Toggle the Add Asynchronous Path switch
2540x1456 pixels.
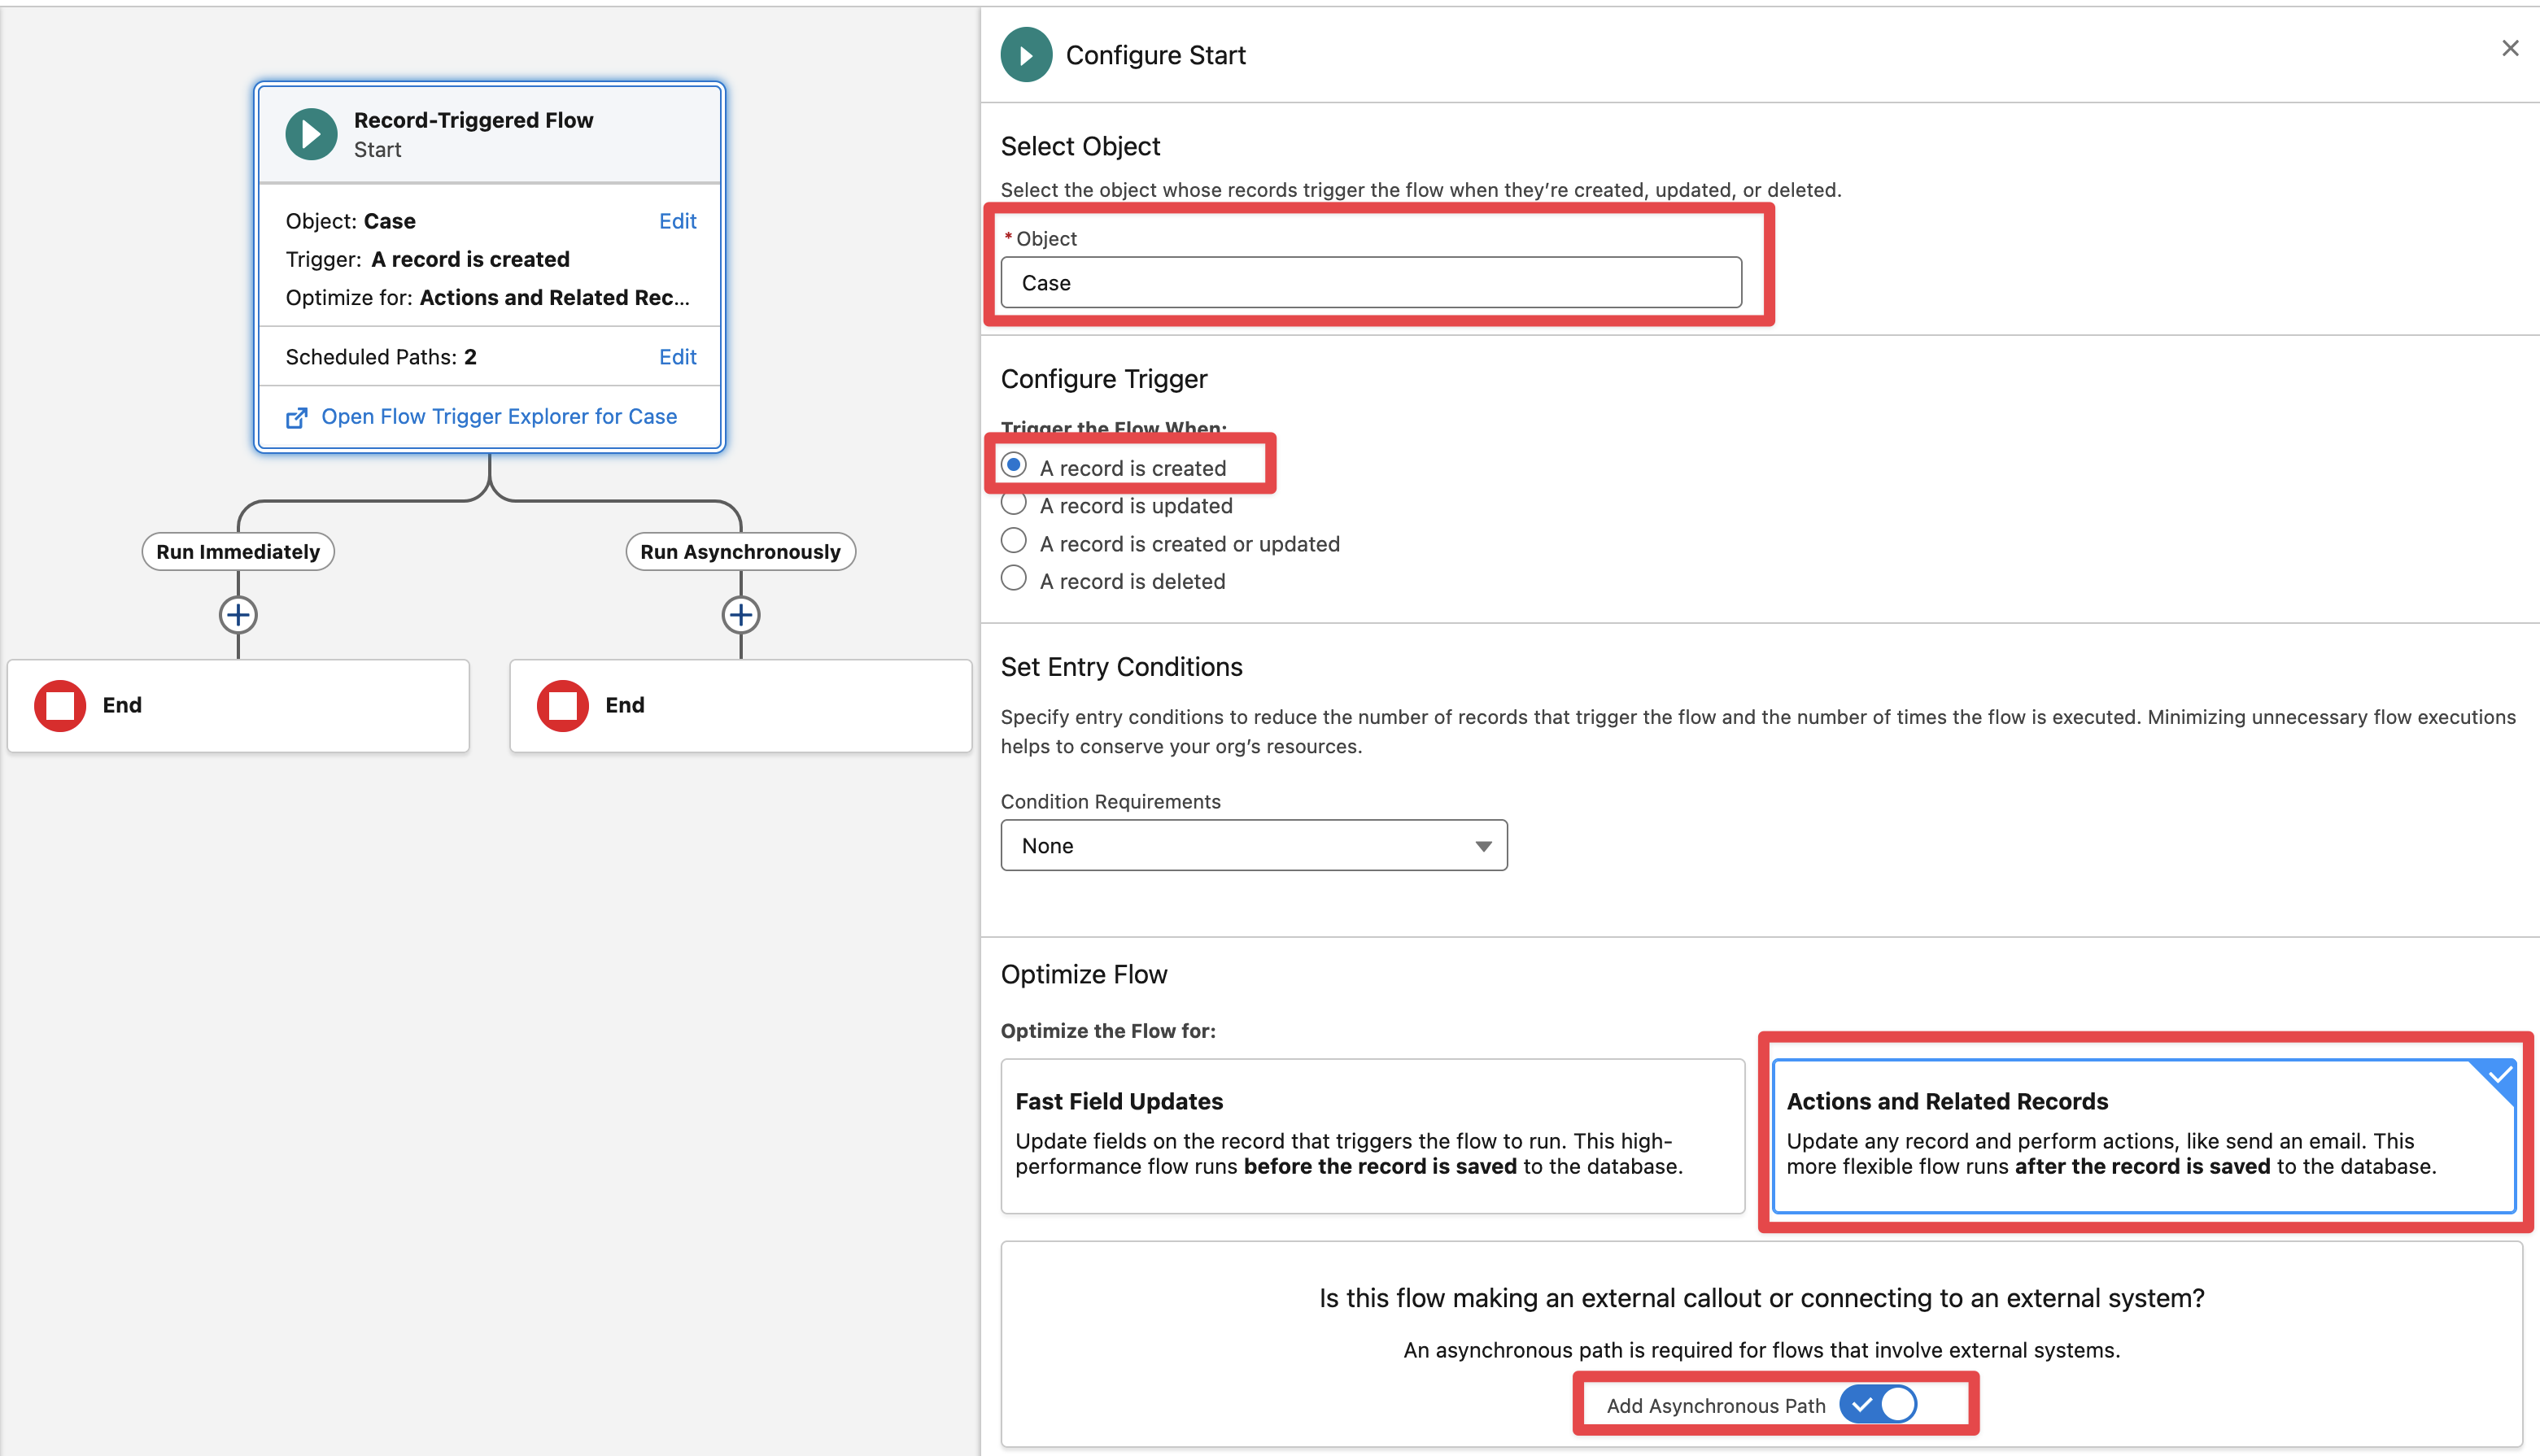[x=1878, y=1404]
